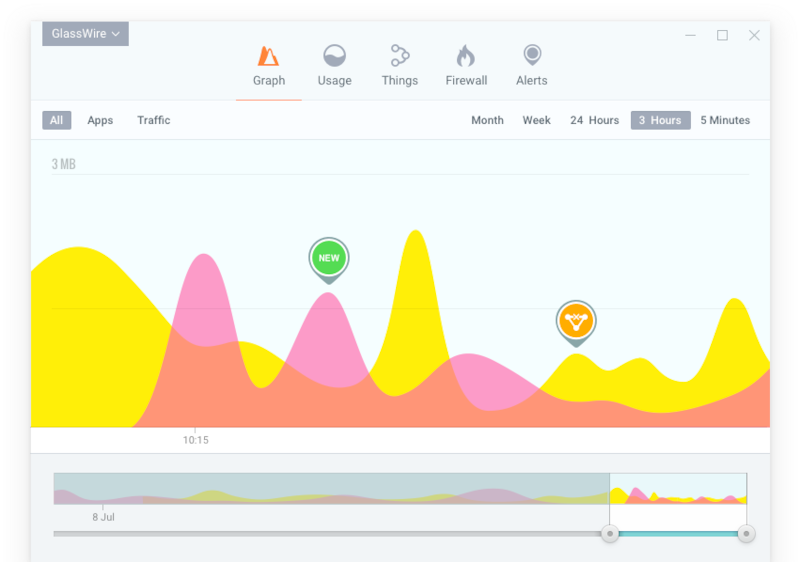Show the last 24 Hours
This screenshot has width=800, height=562.
pos(594,120)
